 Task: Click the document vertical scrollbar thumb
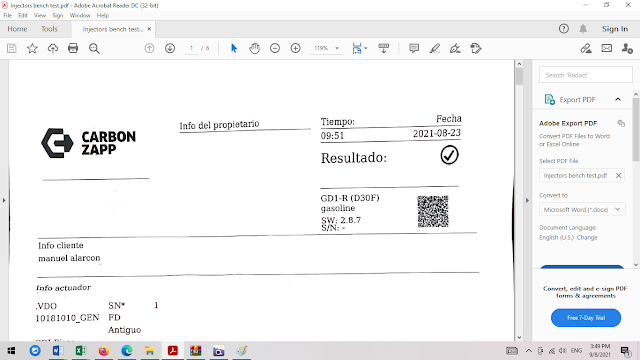click(519, 76)
